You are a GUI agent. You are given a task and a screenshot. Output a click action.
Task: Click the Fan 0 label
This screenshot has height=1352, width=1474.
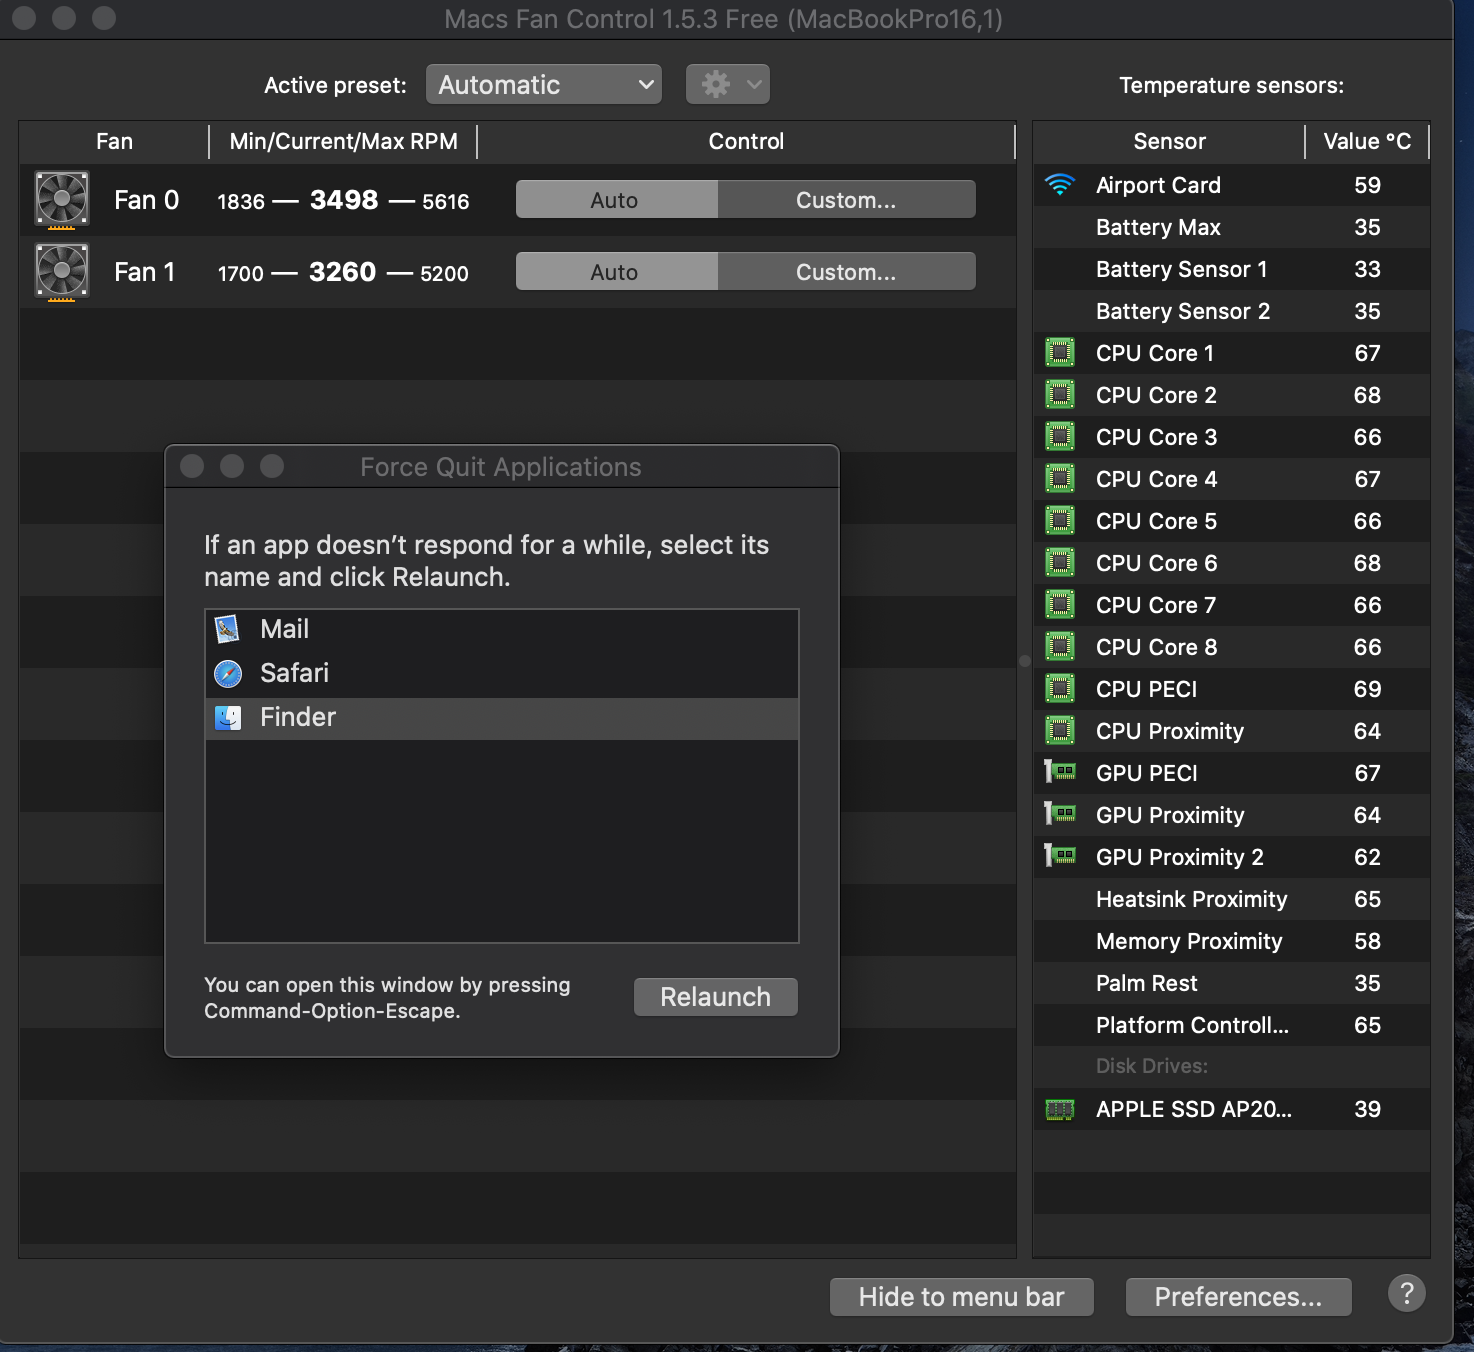pyautogui.click(x=146, y=200)
